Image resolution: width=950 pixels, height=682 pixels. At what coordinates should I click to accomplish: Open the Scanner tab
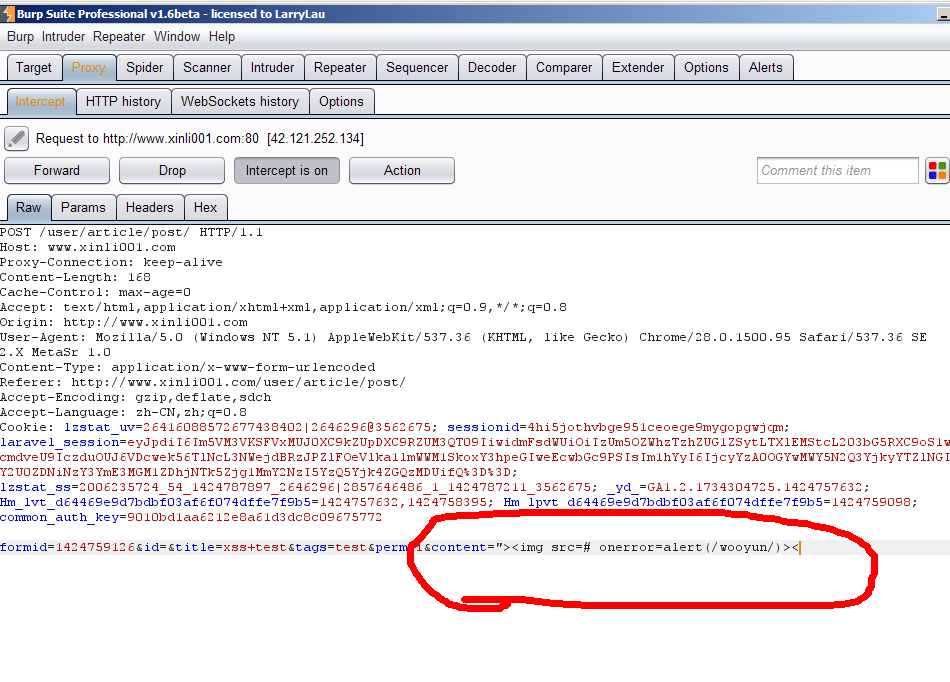(207, 67)
